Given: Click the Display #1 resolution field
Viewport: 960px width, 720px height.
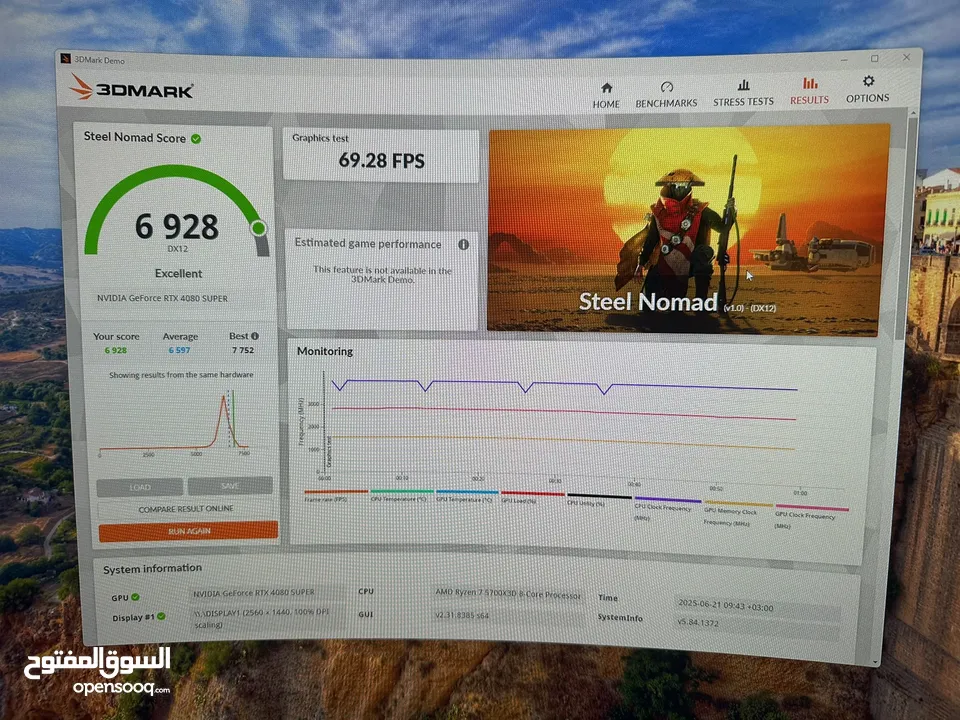Looking at the screenshot, I should click(267, 618).
